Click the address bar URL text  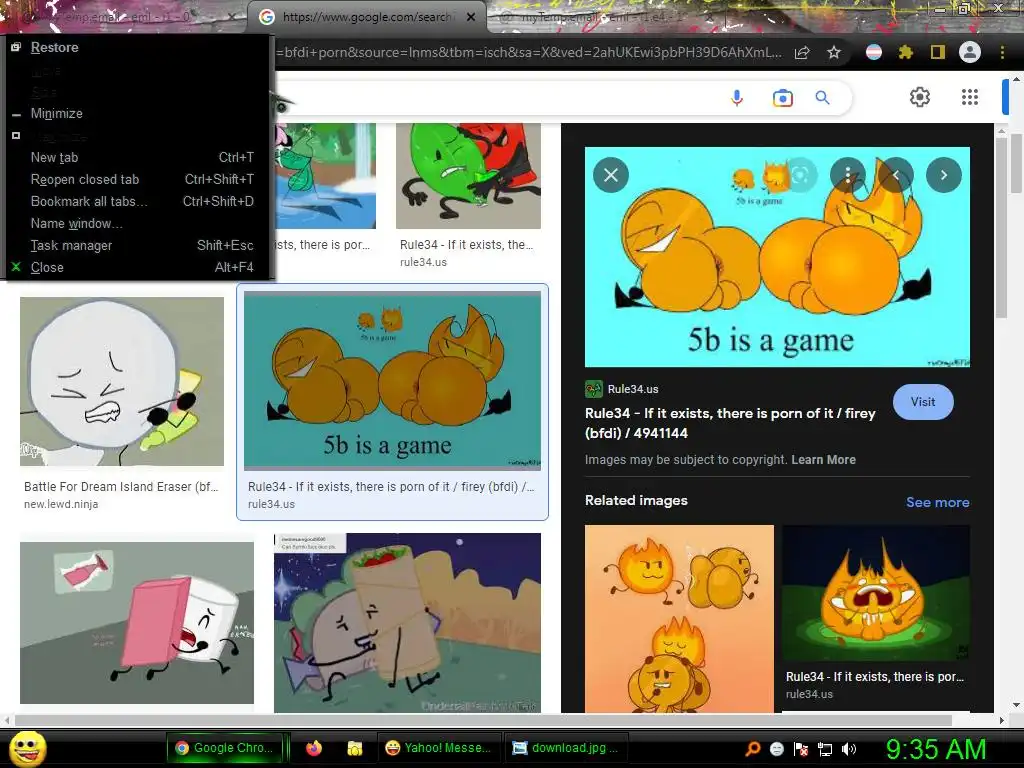coord(528,53)
